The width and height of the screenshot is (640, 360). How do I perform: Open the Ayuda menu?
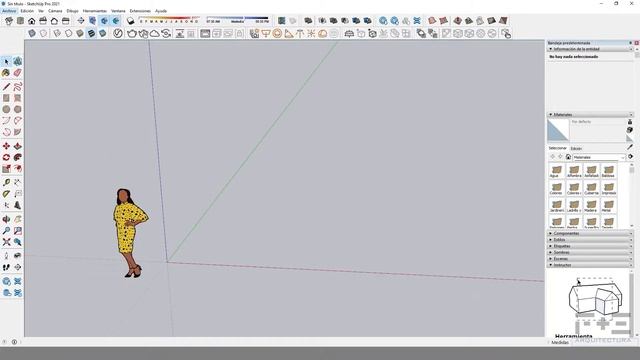tap(161, 11)
